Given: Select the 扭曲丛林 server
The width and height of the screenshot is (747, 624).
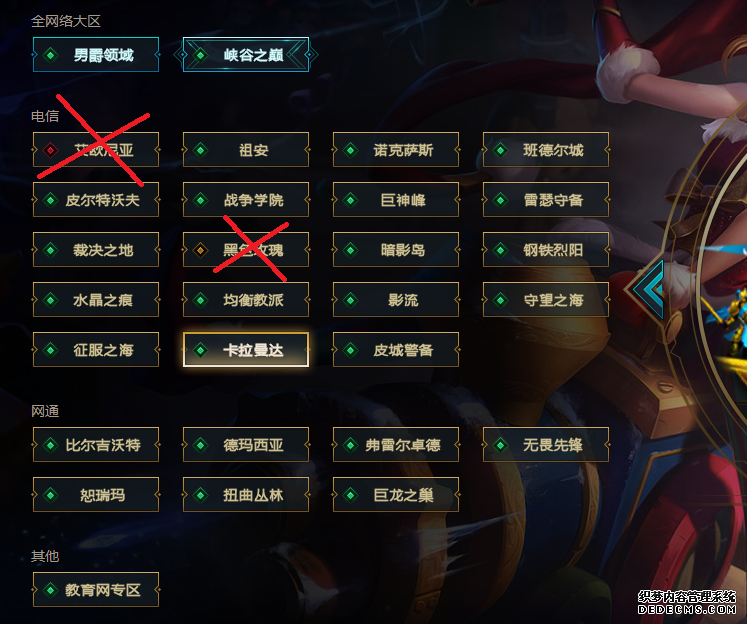Looking at the screenshot, I should point(246,495).
